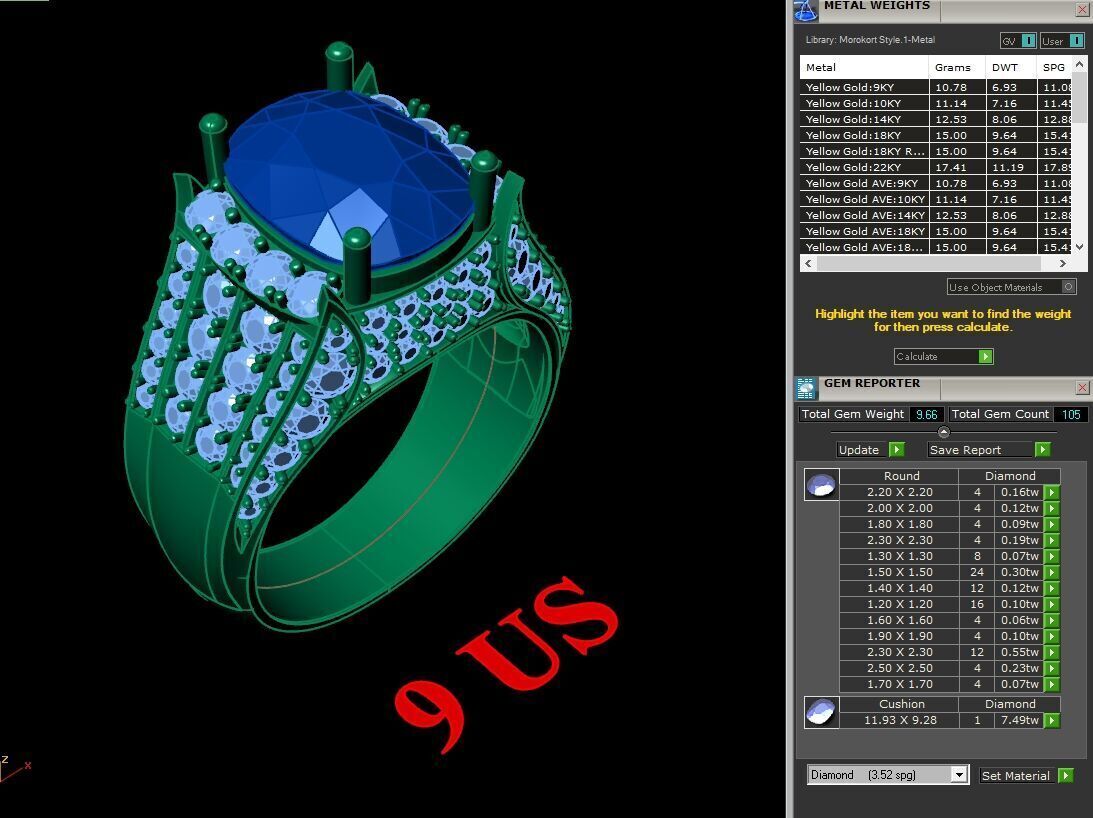
Task: Sort by DWT column header
Action: click(x=1009, y=68)
